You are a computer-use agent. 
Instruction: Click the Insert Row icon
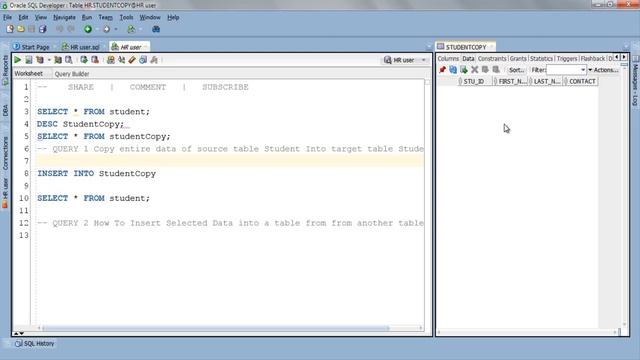tap(464, 70)
